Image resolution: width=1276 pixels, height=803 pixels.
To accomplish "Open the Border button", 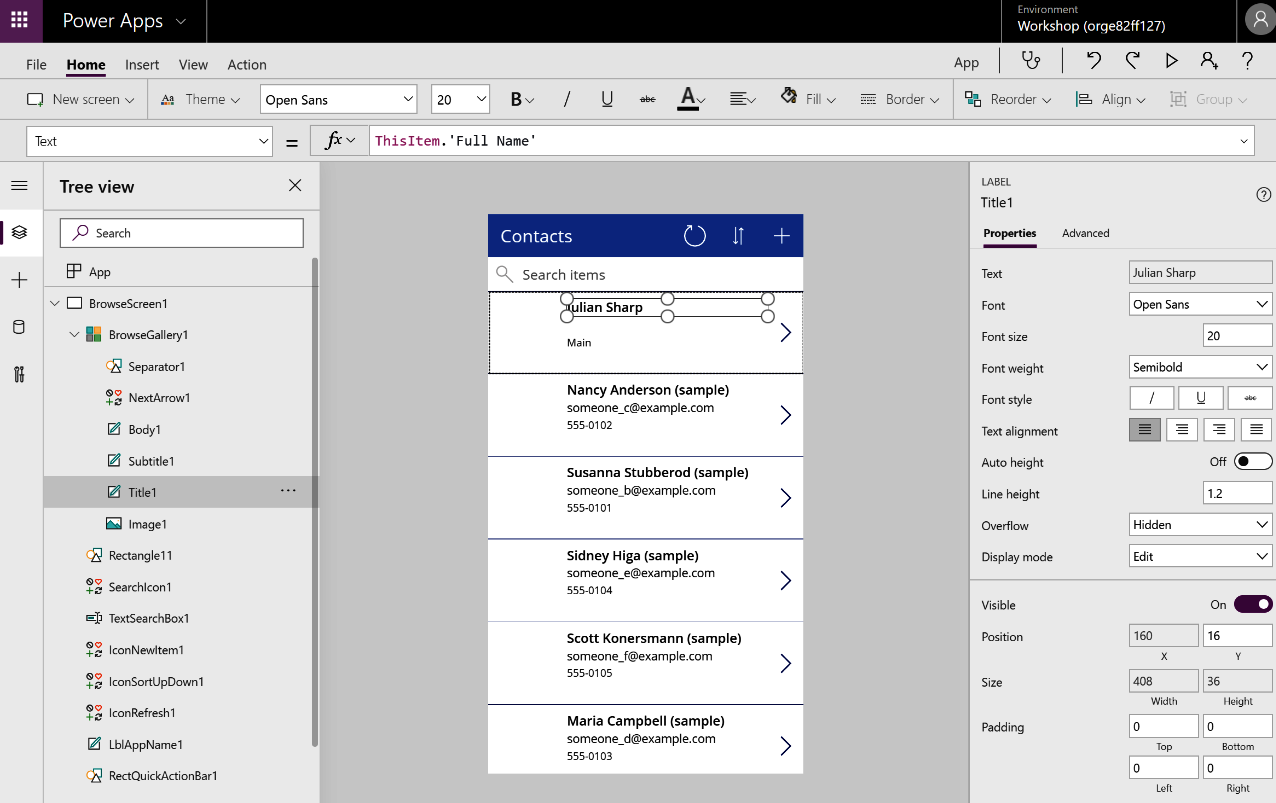I will [899, 99].
